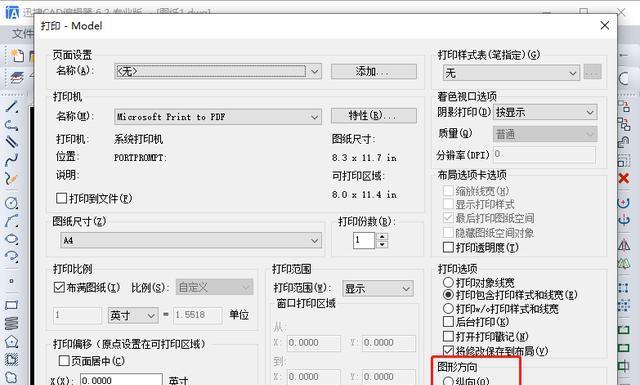This screenshot has width=640, height=385.
Task: Click the 添加... button
Action: pyautogui.click(x=374, y=71)
